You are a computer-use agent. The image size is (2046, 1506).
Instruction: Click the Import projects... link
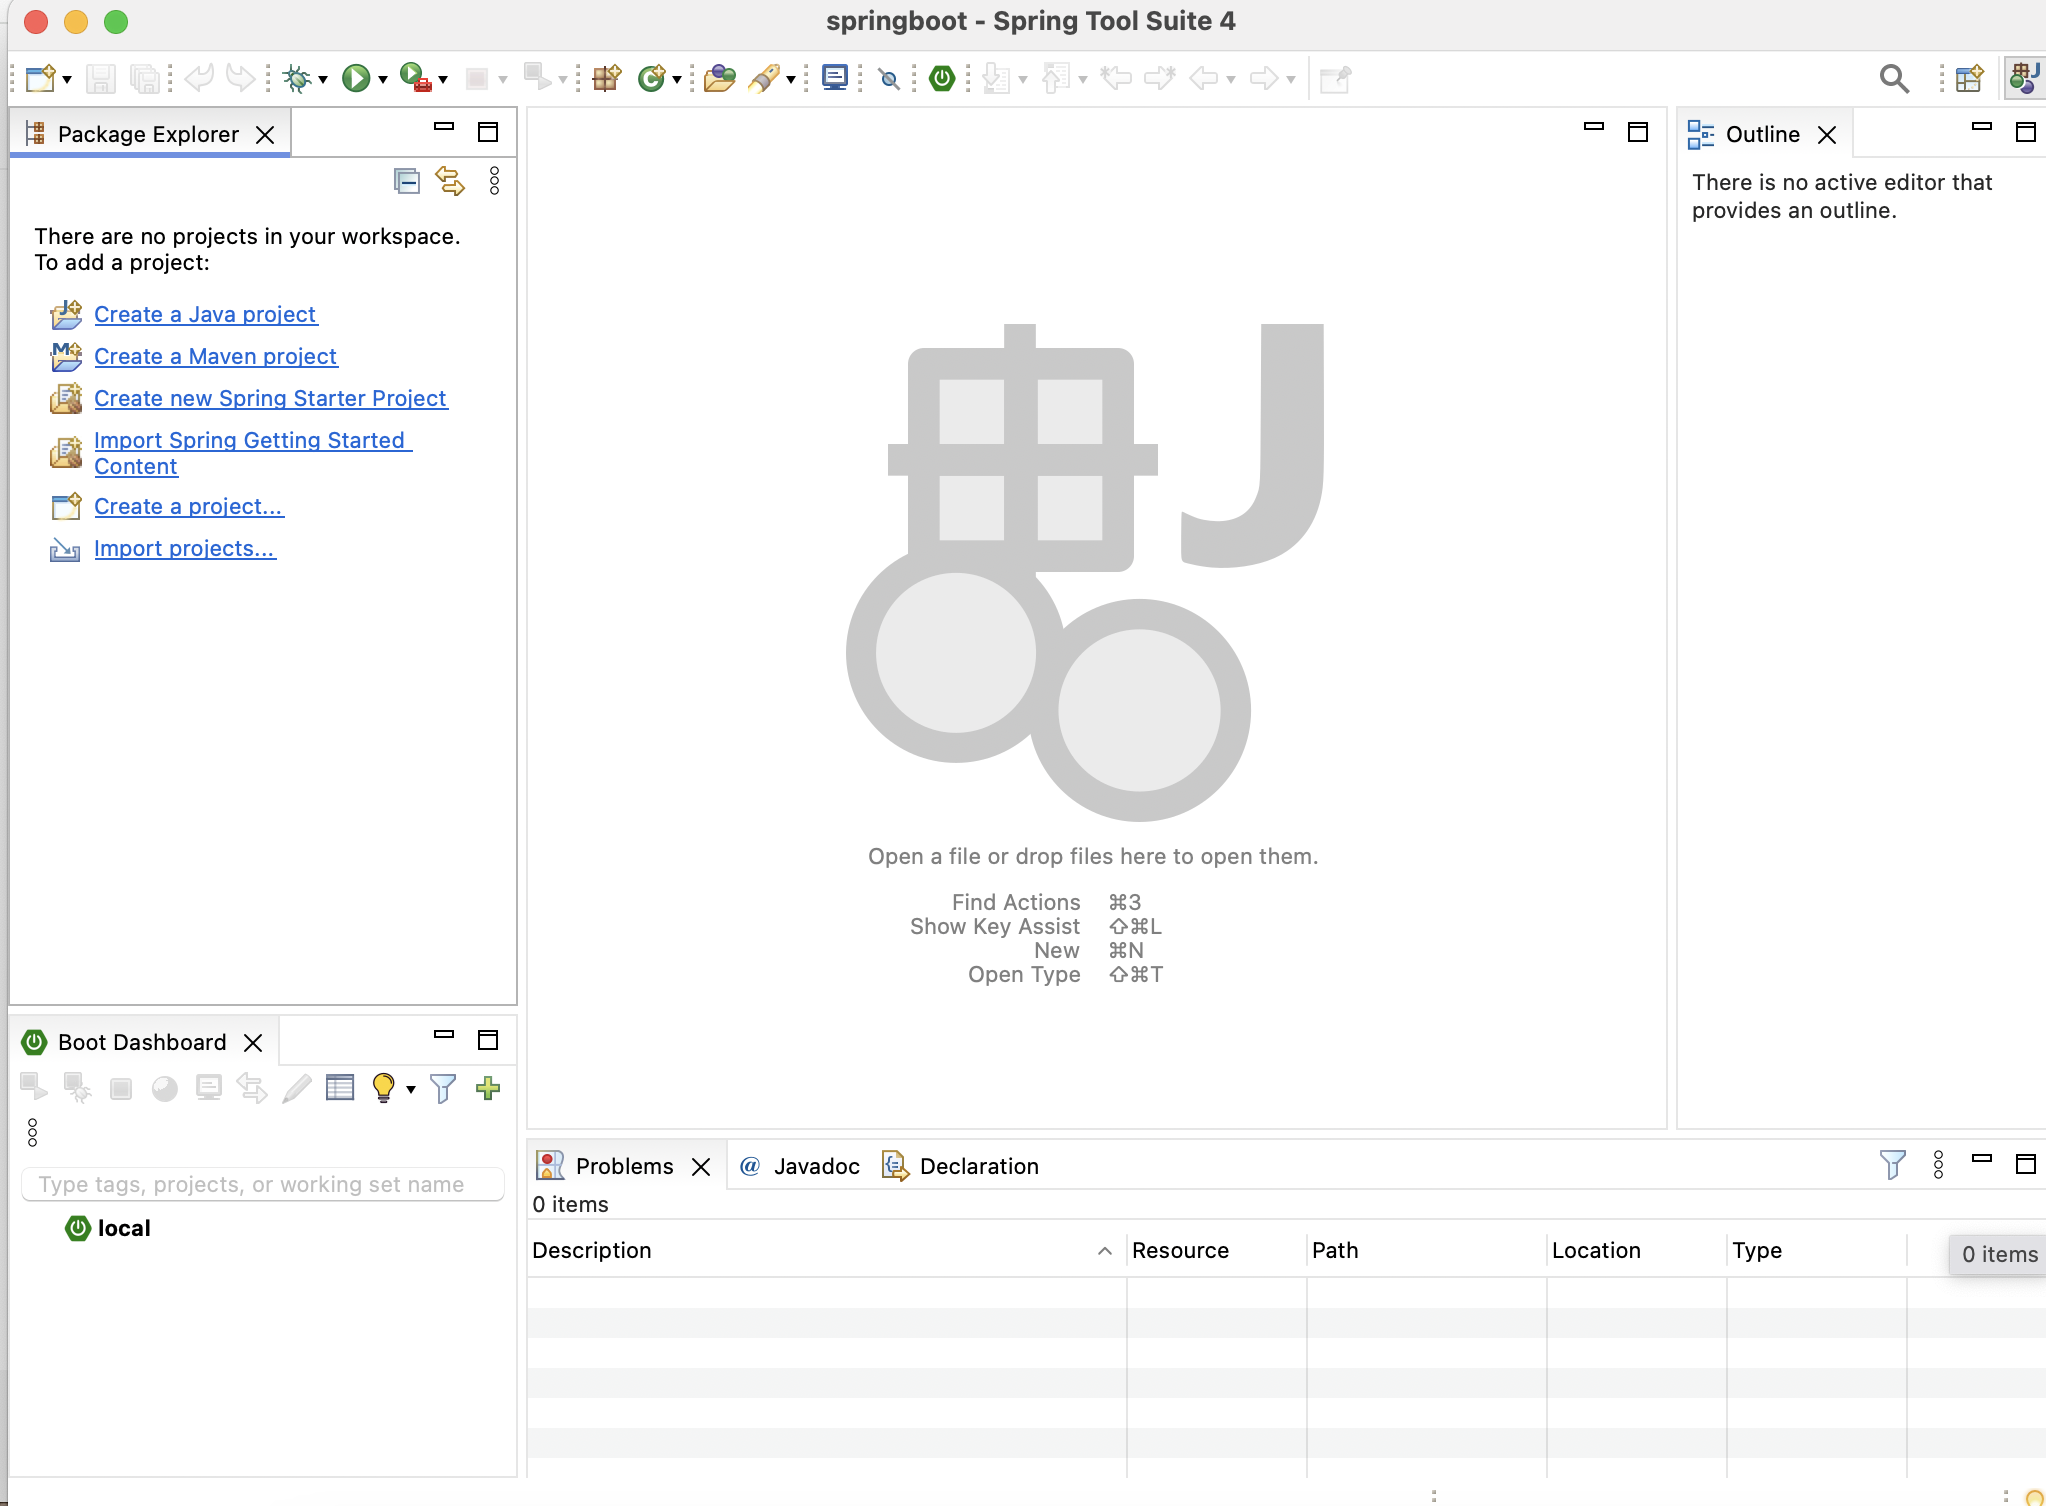[184, 548]
